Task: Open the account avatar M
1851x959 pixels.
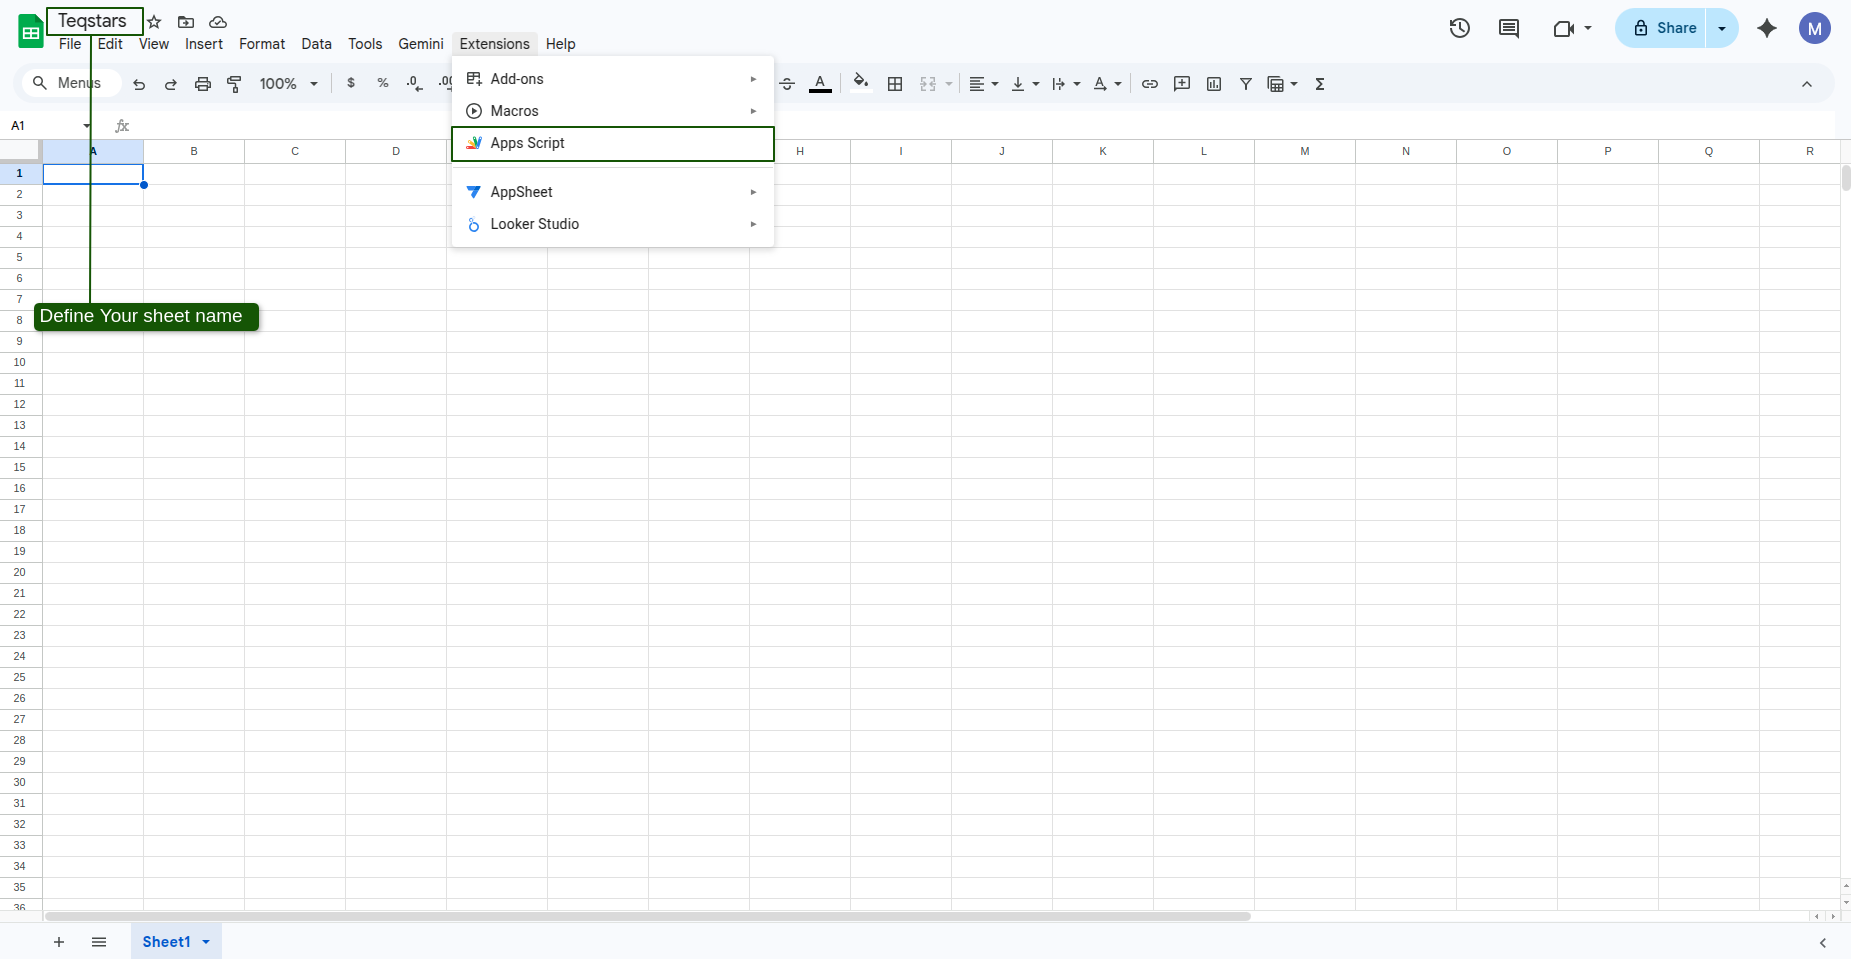Action: (1815, 28)
